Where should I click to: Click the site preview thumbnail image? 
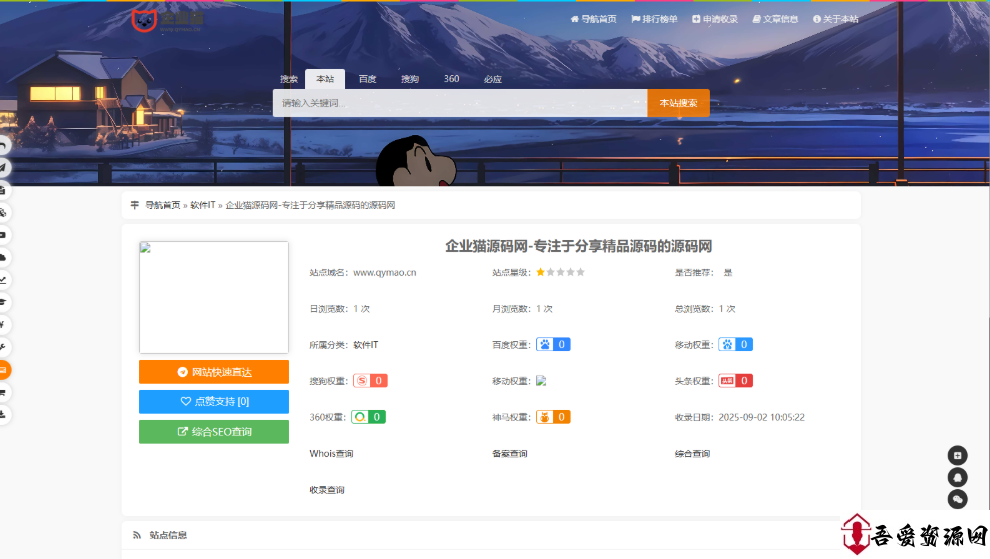[214, 297]
